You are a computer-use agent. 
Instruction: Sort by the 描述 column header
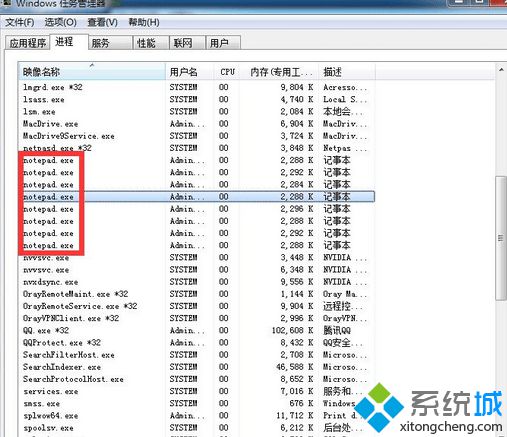(x=347, y=72)
